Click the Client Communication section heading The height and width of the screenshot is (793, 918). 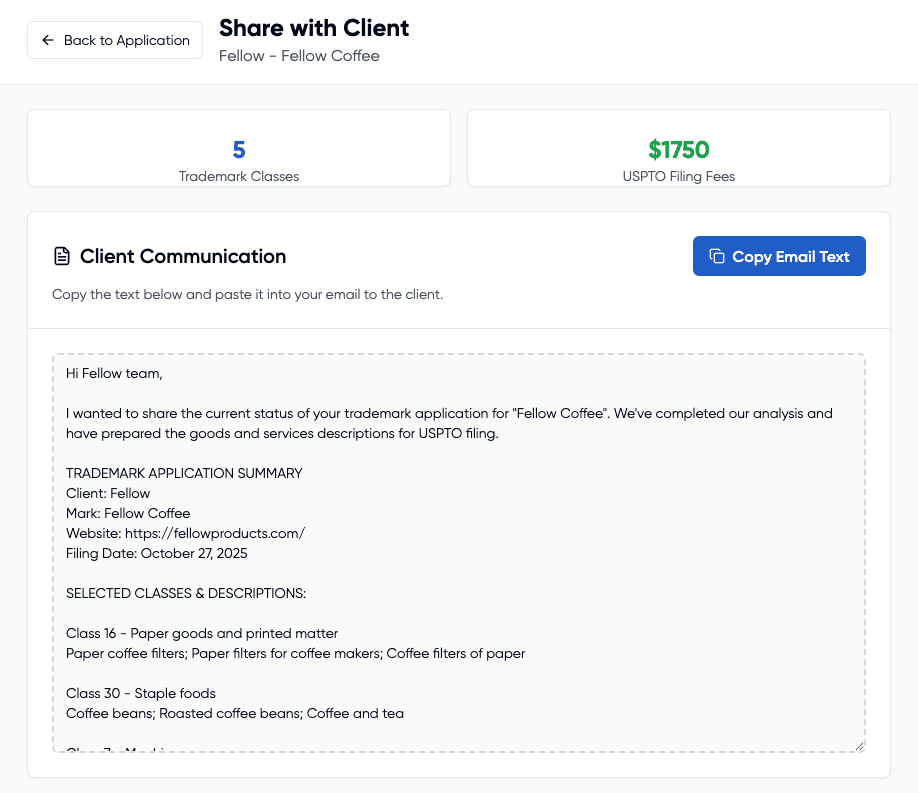[x=183, y=257]
